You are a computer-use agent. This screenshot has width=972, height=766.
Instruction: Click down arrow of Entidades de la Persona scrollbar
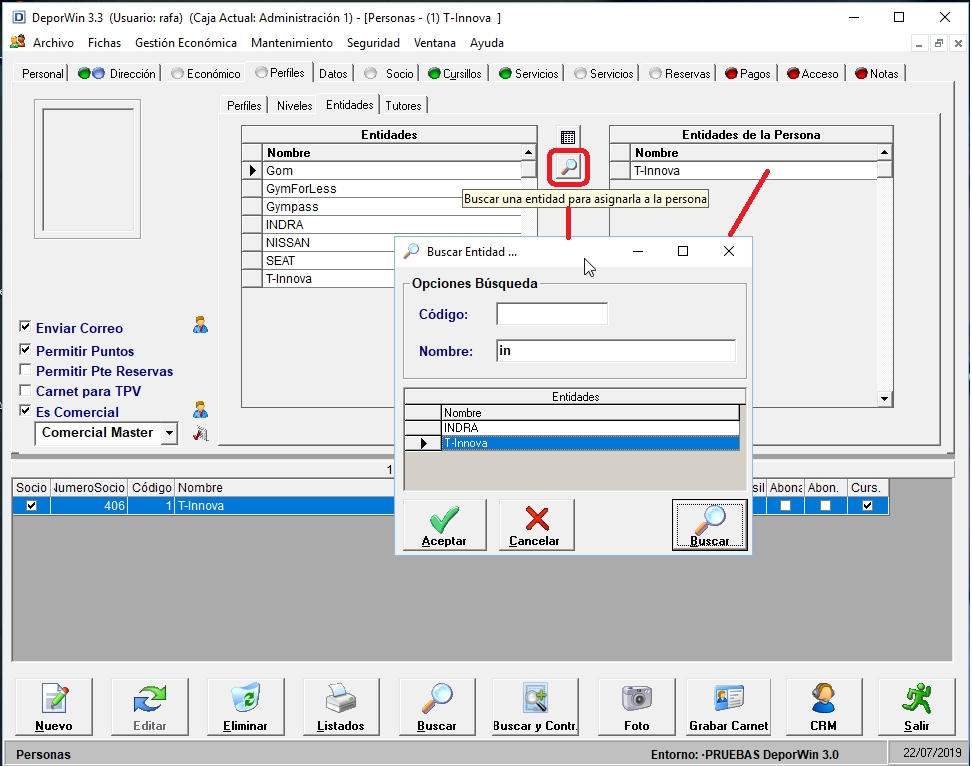(885, 399)
